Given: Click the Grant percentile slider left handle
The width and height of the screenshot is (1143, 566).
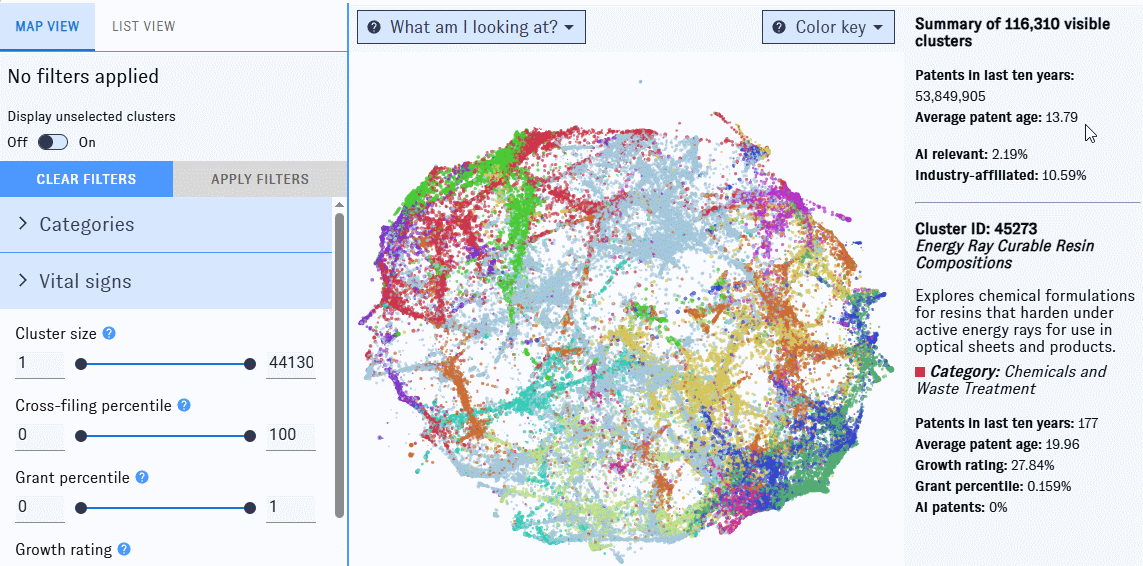Looking at the screenshot, I should click(x=81, y=508).
